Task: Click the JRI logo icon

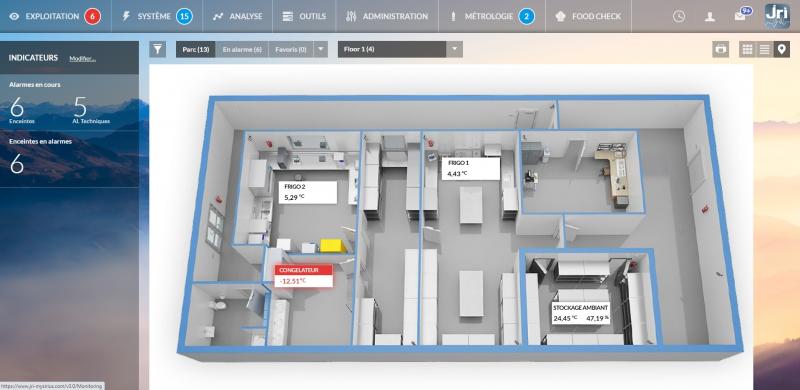Action: coord(777,16)
